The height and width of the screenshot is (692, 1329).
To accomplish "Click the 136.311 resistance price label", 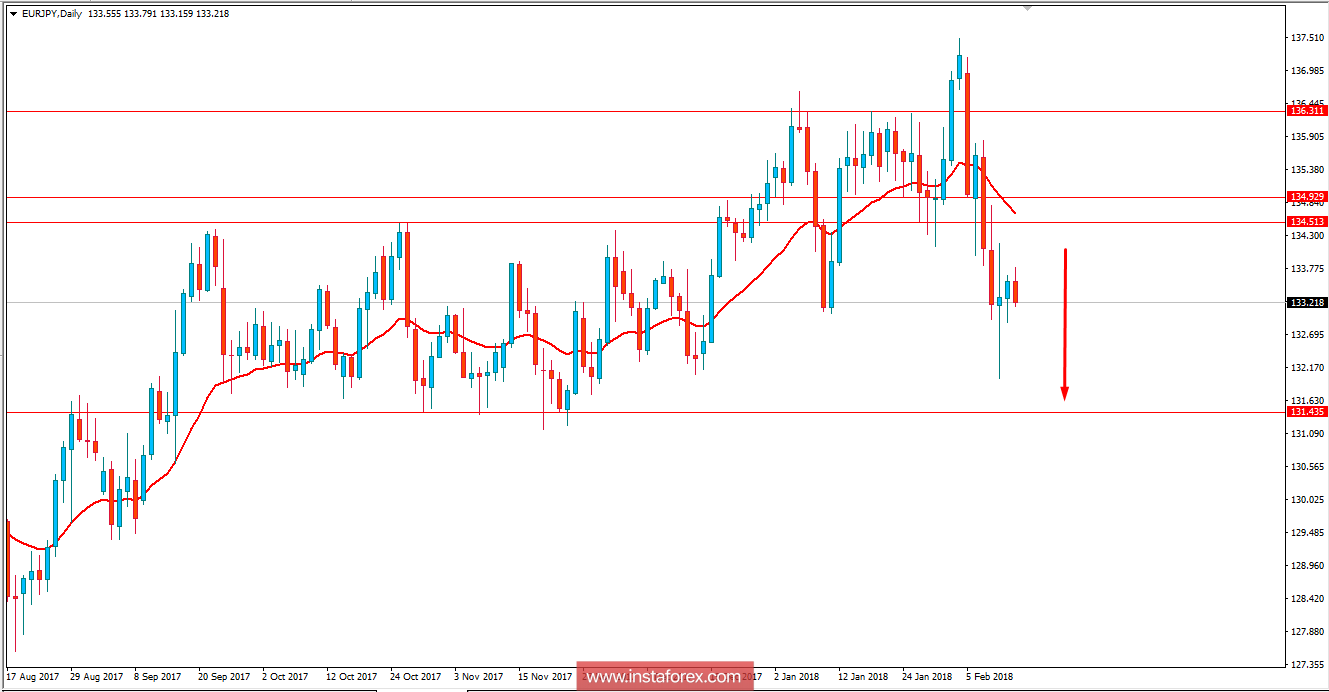I will (x=1305, y=112).
